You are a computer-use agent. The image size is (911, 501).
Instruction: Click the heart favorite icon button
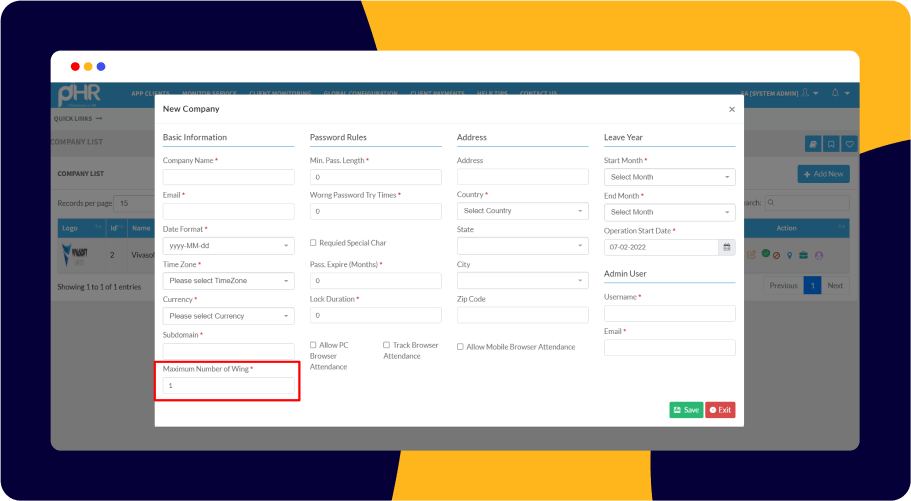[849, 144]
